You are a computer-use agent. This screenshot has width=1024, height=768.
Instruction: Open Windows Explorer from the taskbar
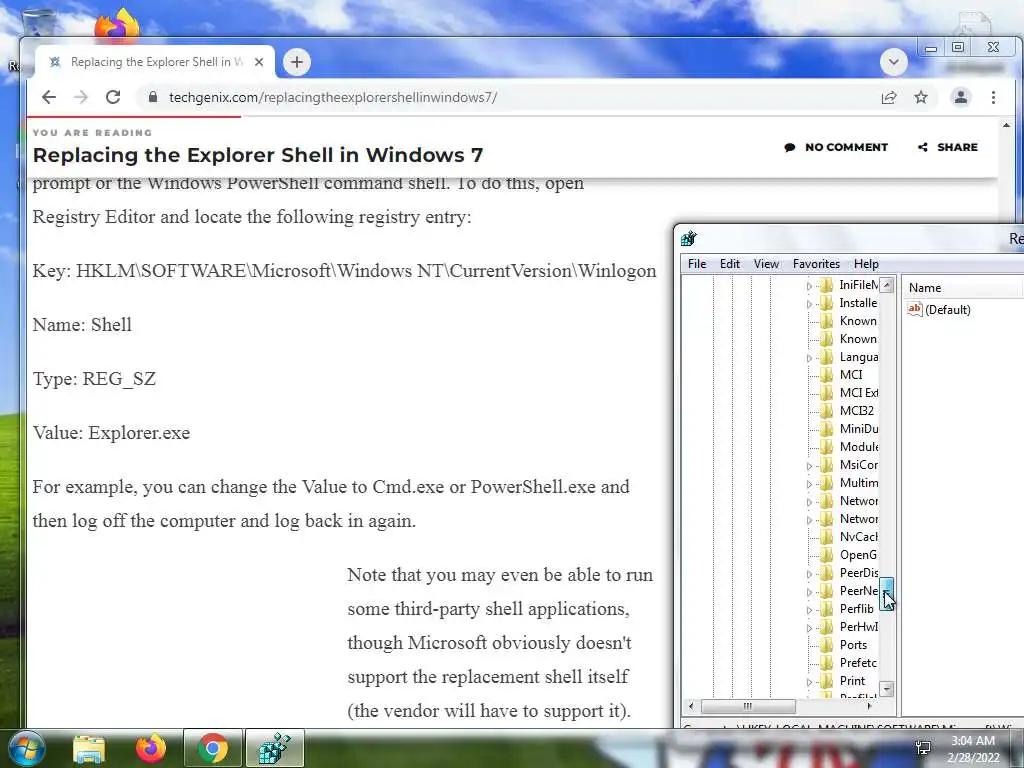tap(89, 749)
